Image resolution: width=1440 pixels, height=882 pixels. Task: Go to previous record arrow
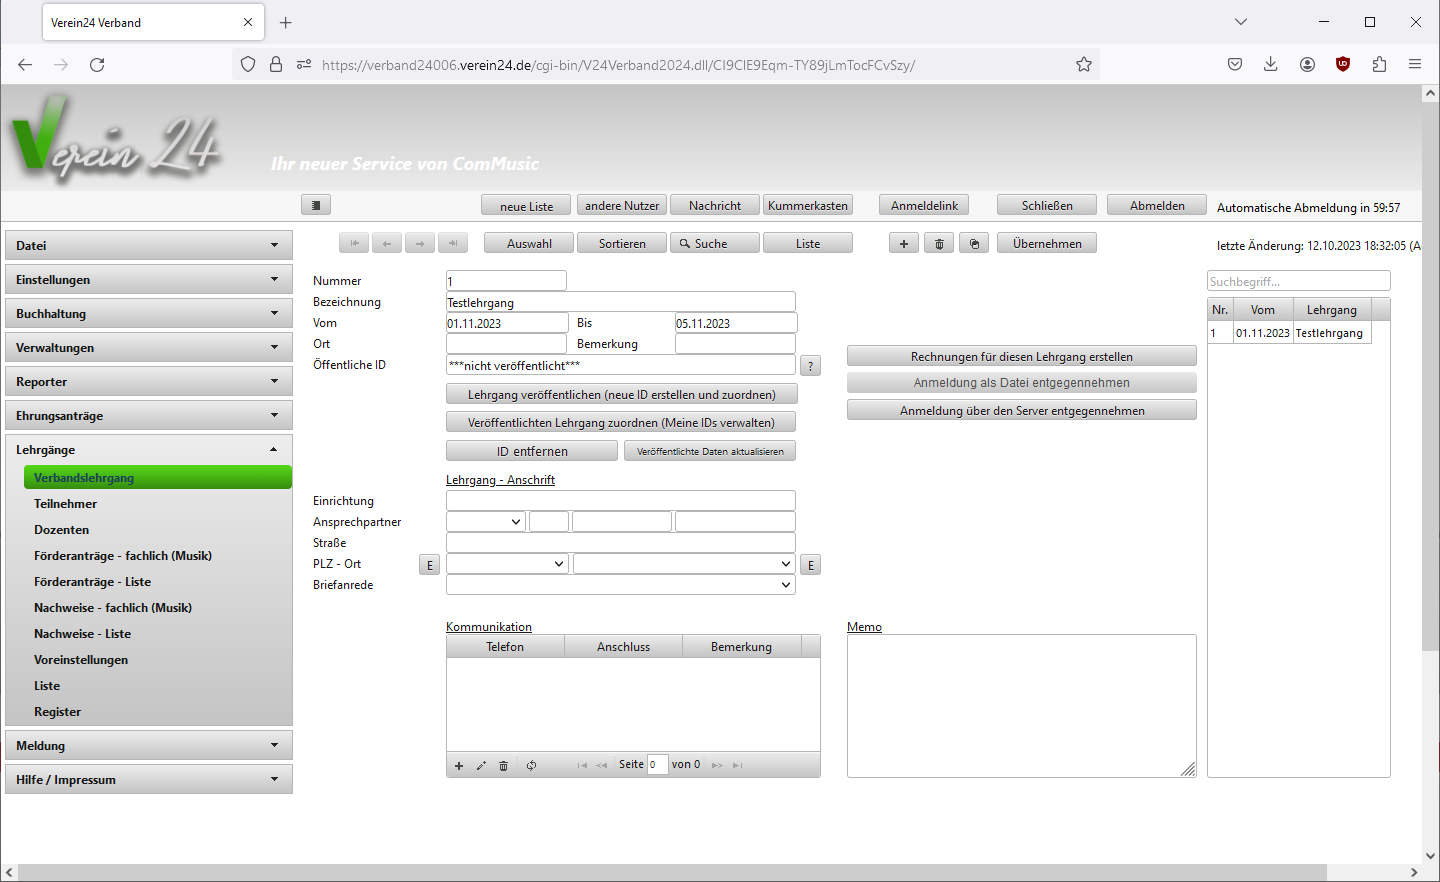click(387, 243)
